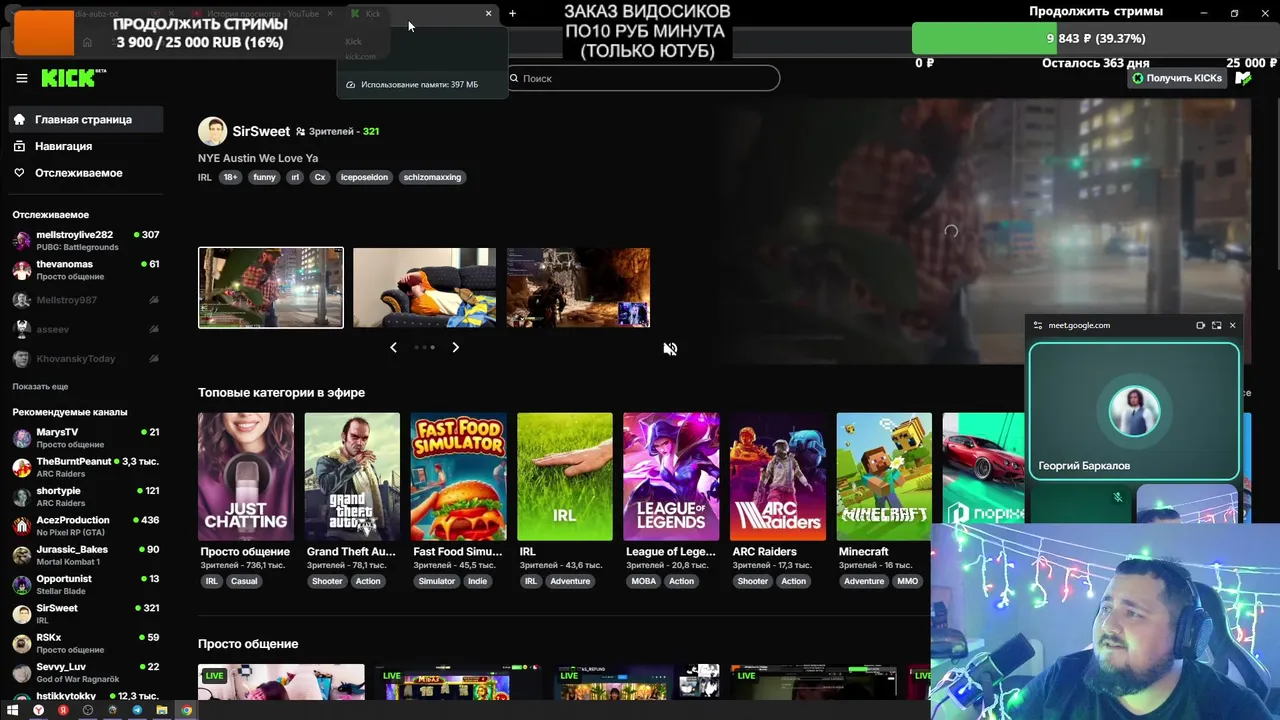Close the Kick browser tab
Viewport: 1280px width, 720px height.
[x=488, y=13]
